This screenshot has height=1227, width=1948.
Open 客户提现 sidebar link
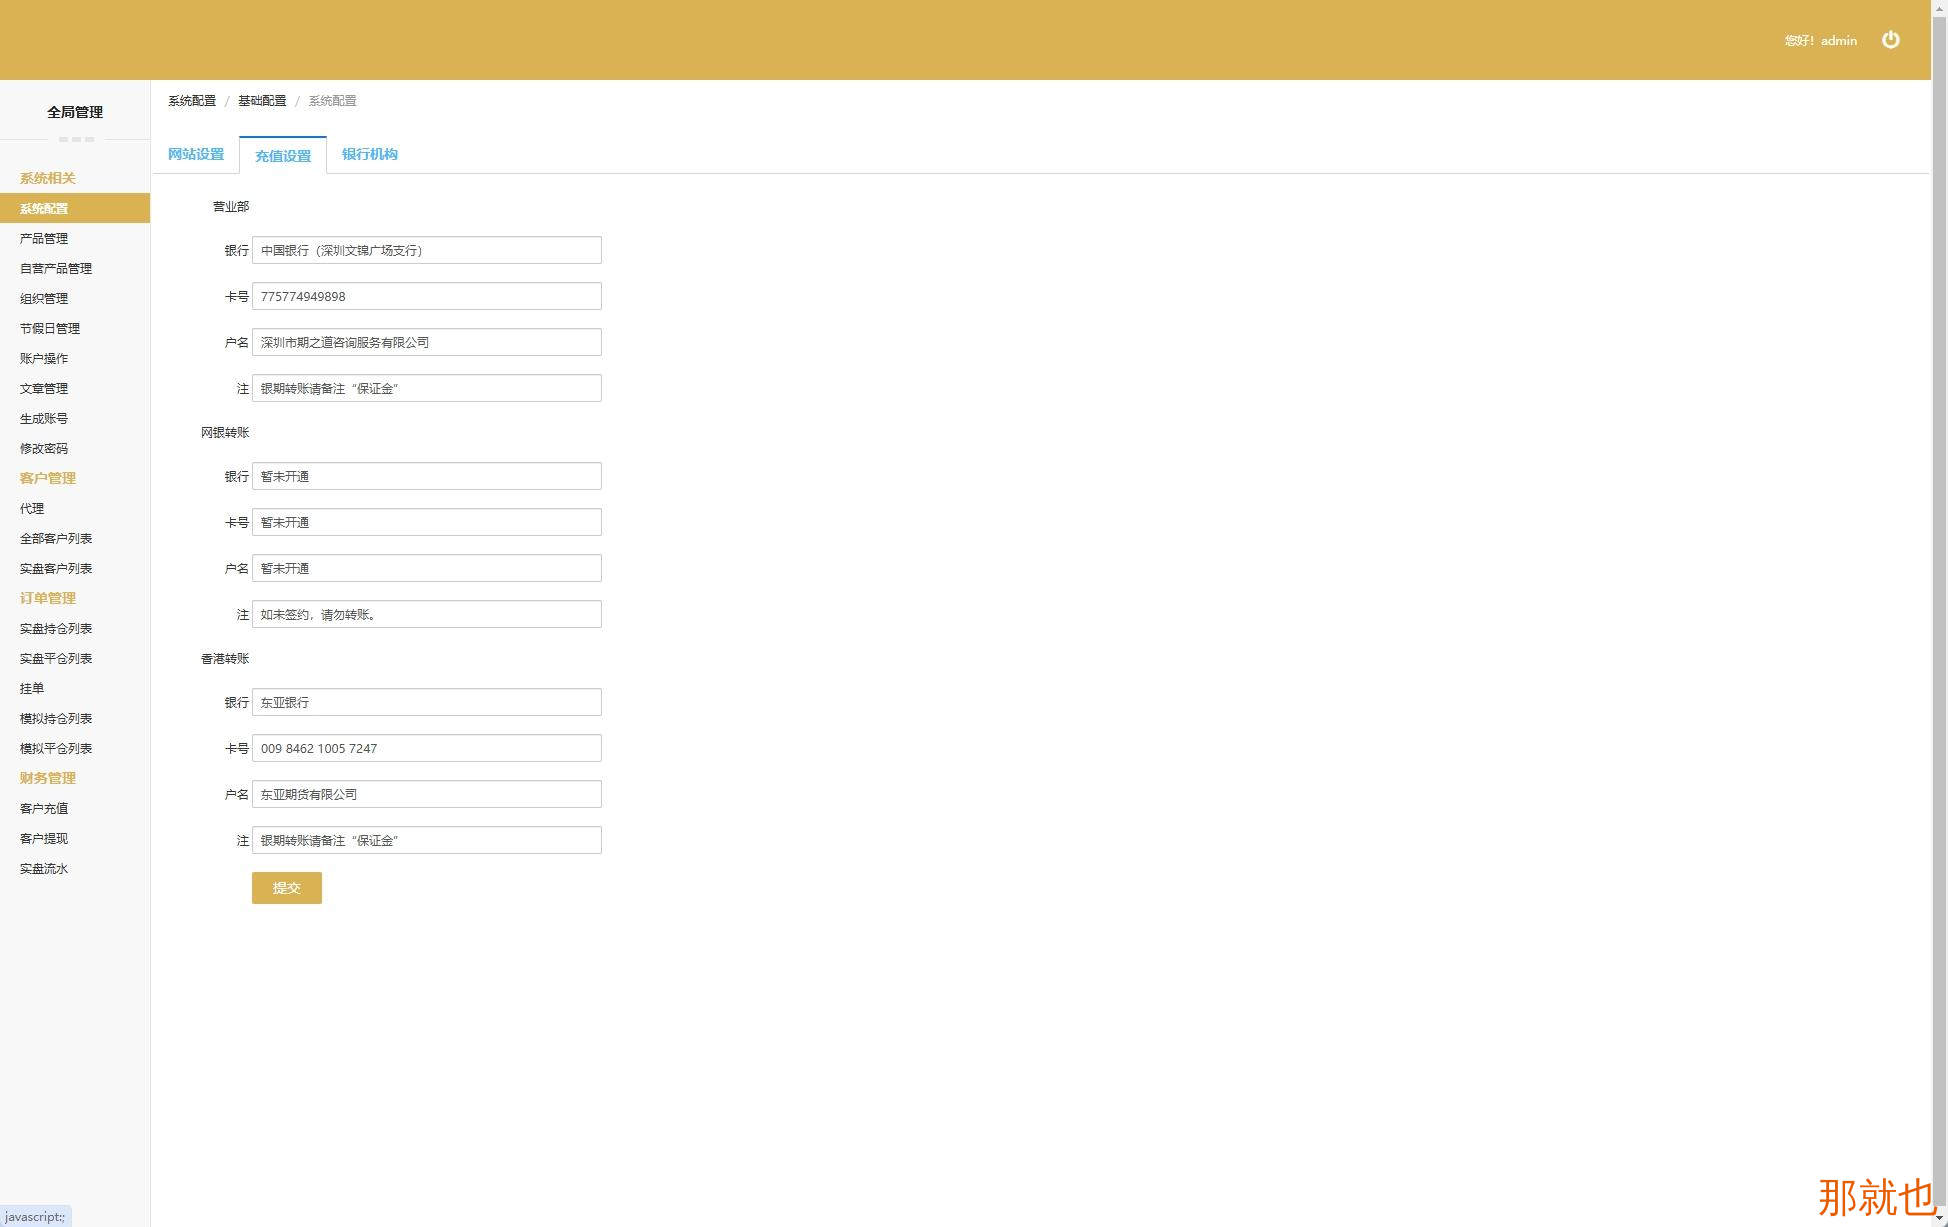tap(44, 839)
